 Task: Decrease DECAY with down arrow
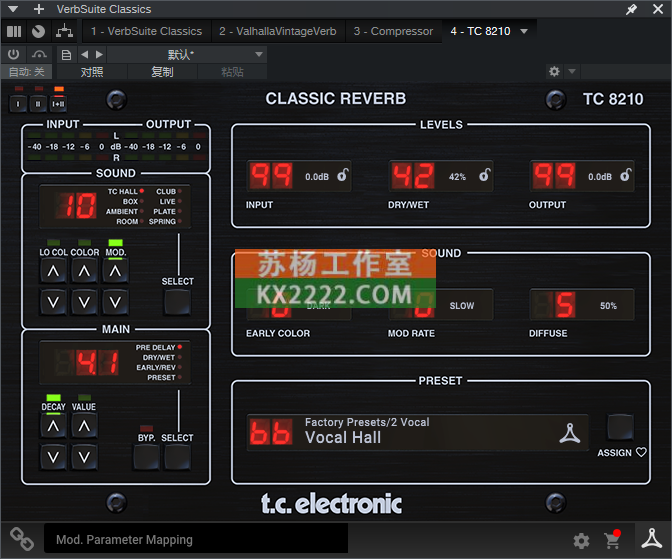[x=53, y=457]
